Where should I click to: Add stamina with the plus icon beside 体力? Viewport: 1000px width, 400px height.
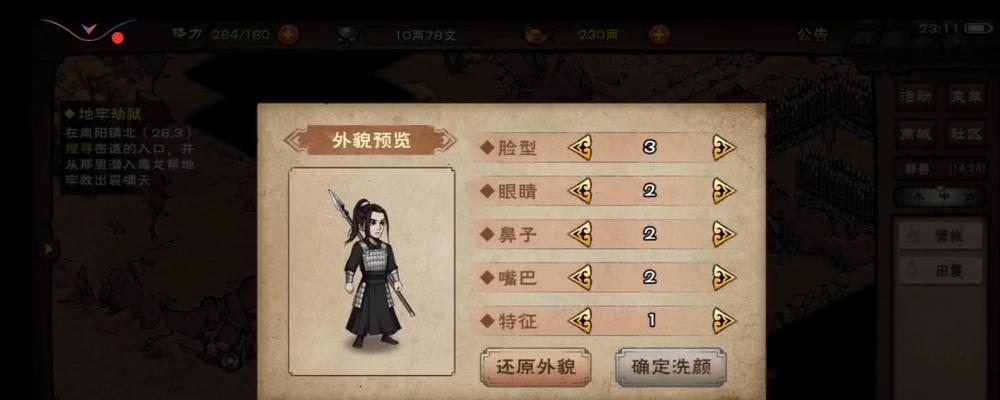click(289, 34)
